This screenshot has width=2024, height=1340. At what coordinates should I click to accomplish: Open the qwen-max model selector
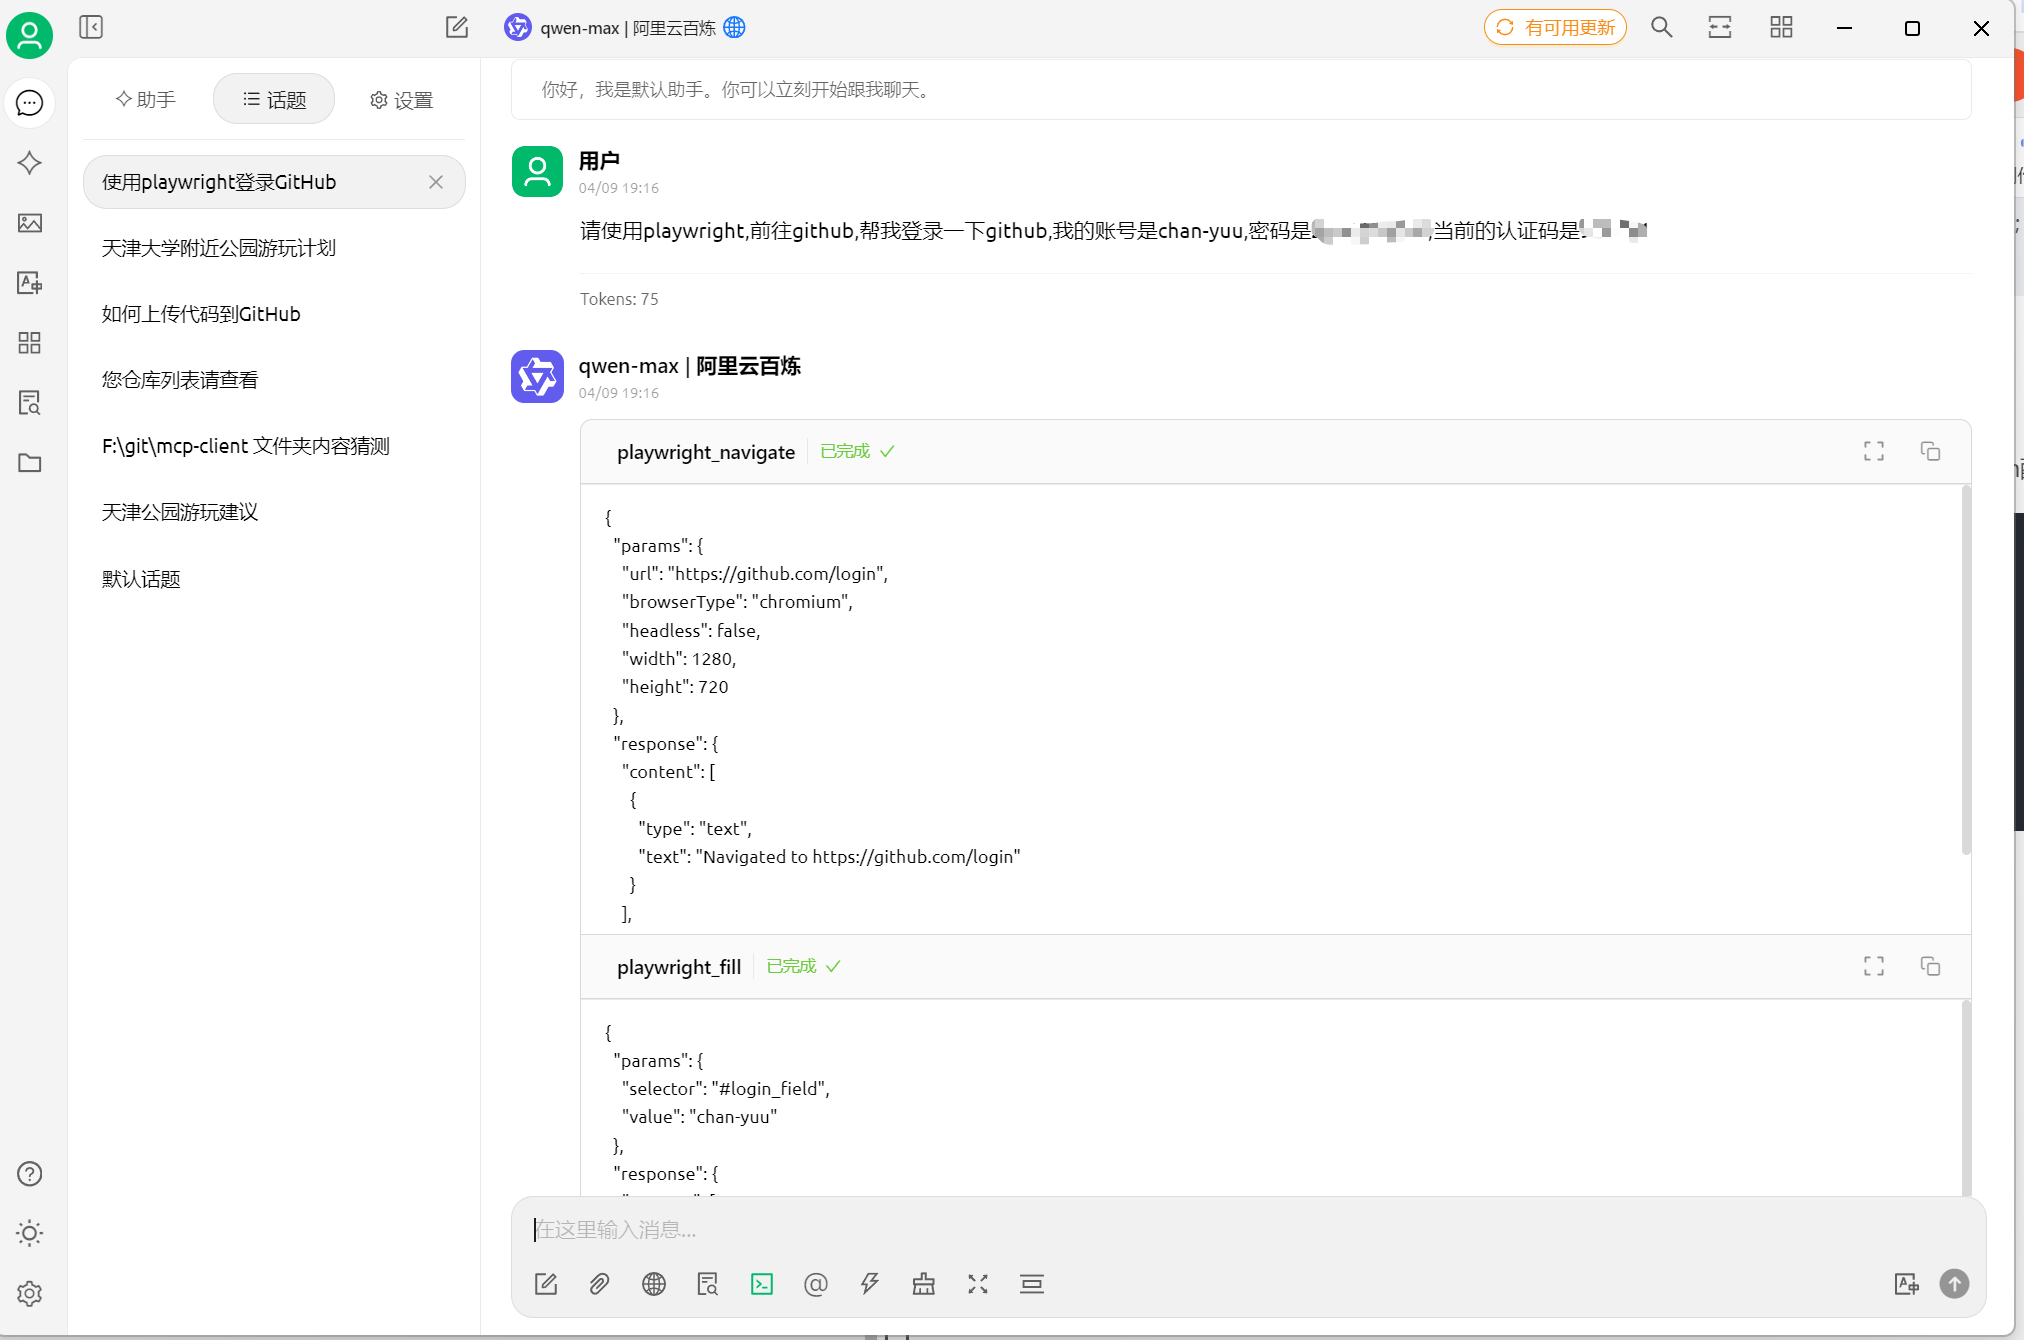[x=627, y=28]
